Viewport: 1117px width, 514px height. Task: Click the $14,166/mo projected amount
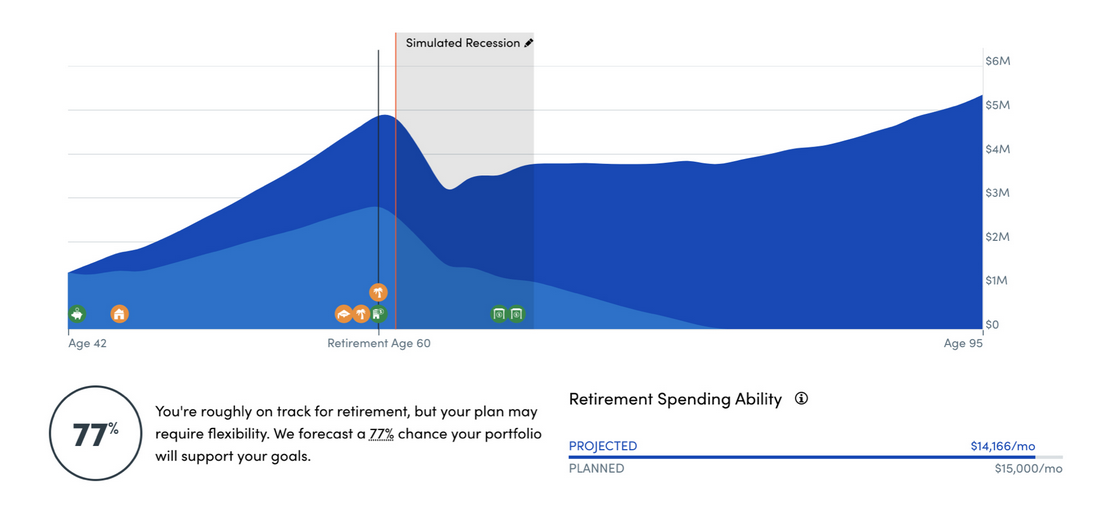1002,446
